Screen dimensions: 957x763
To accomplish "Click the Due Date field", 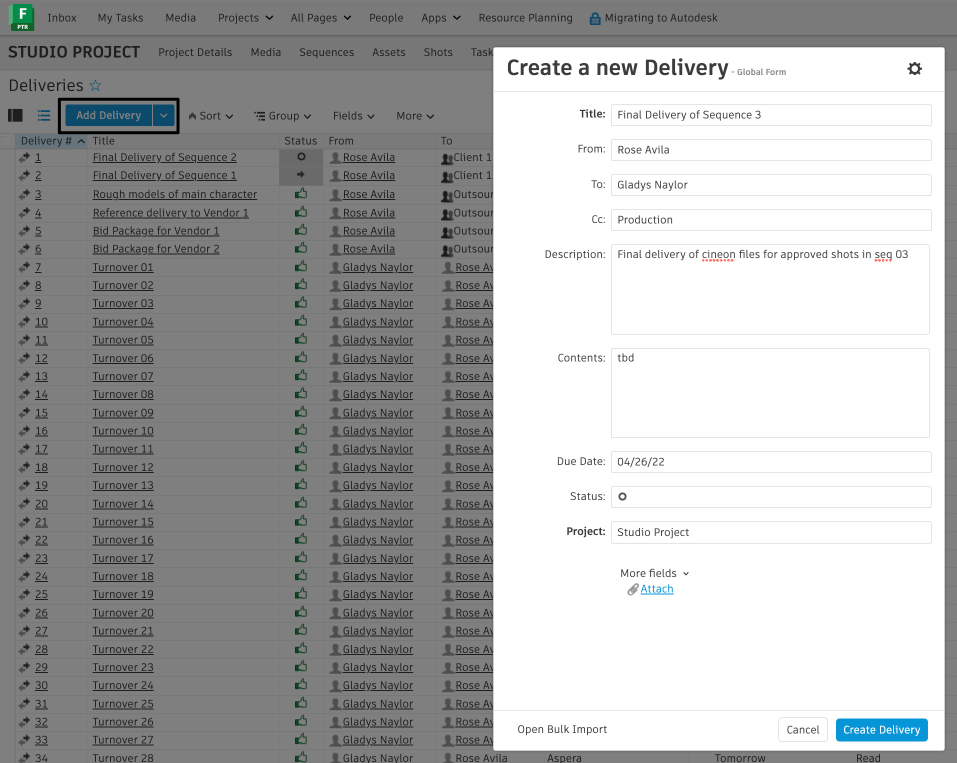I will point(771,462).
